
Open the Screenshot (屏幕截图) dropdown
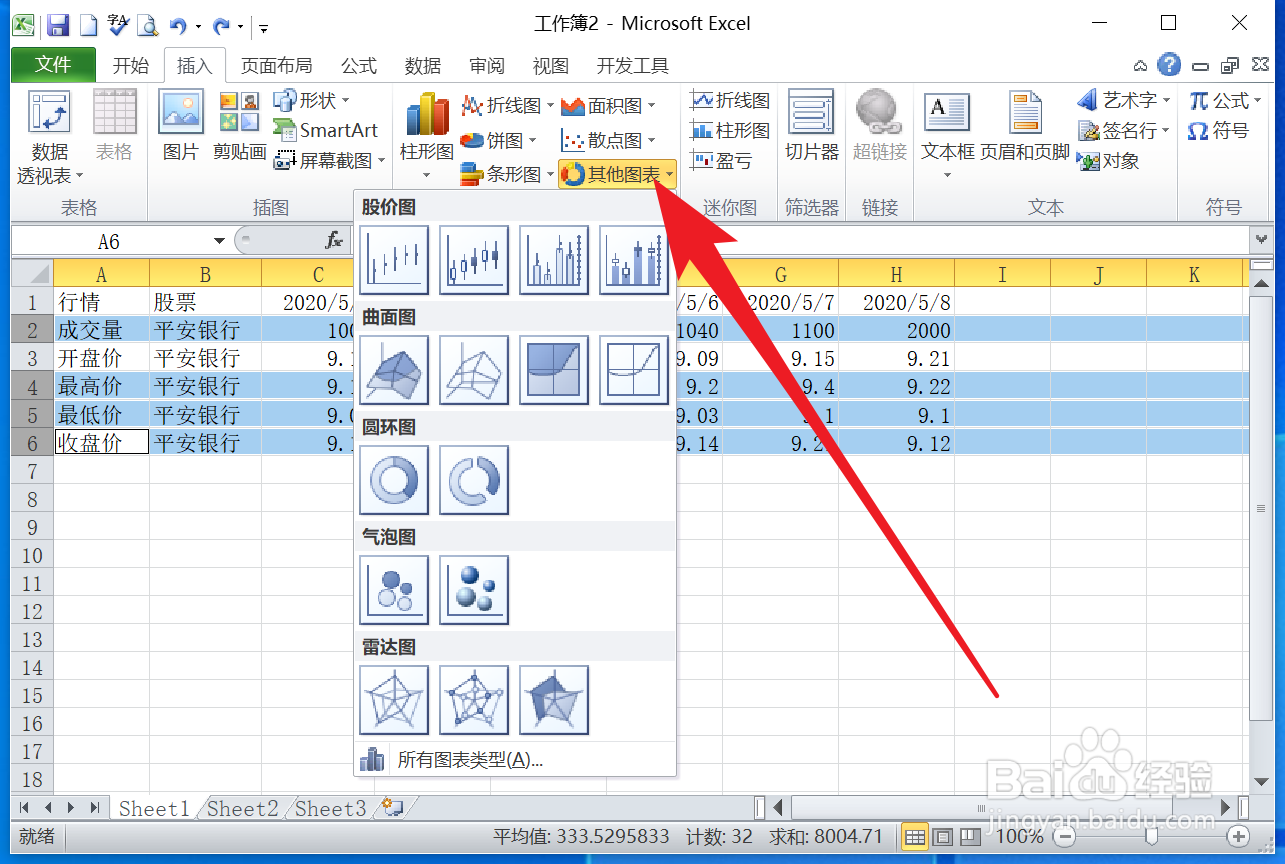tap(330, 160)
